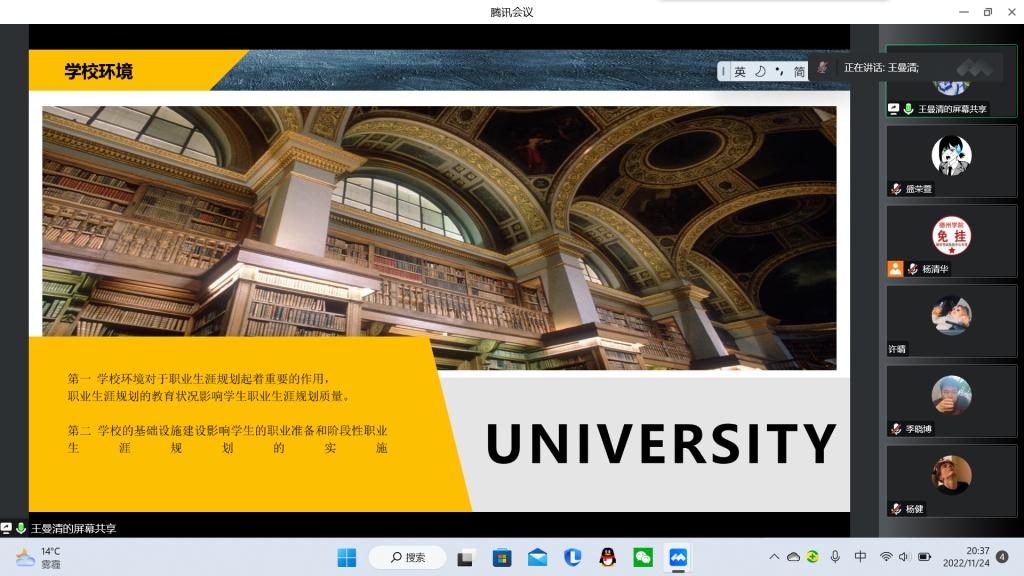Click the muted mic icon beside 盛荣萱
The image size is (1024, 576).
click(x=896, y=189)
